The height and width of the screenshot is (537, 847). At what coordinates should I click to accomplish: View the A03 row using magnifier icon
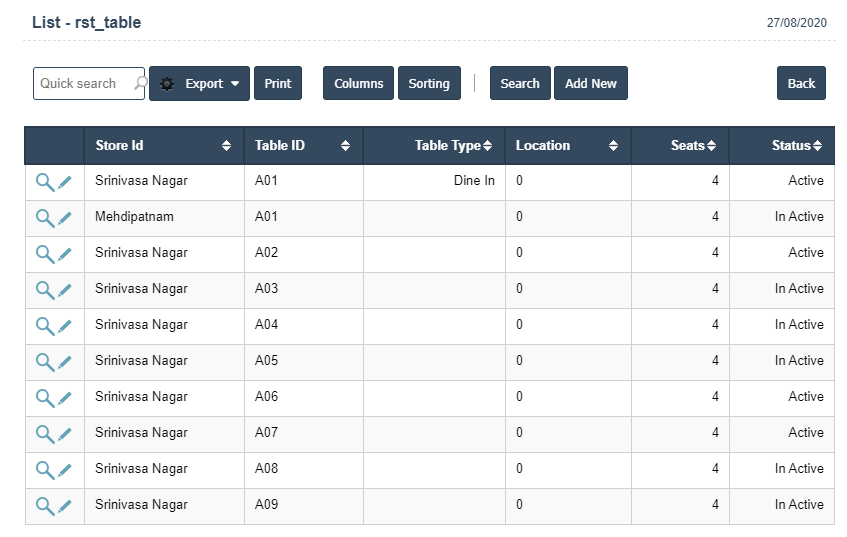(x=44, y=290)
